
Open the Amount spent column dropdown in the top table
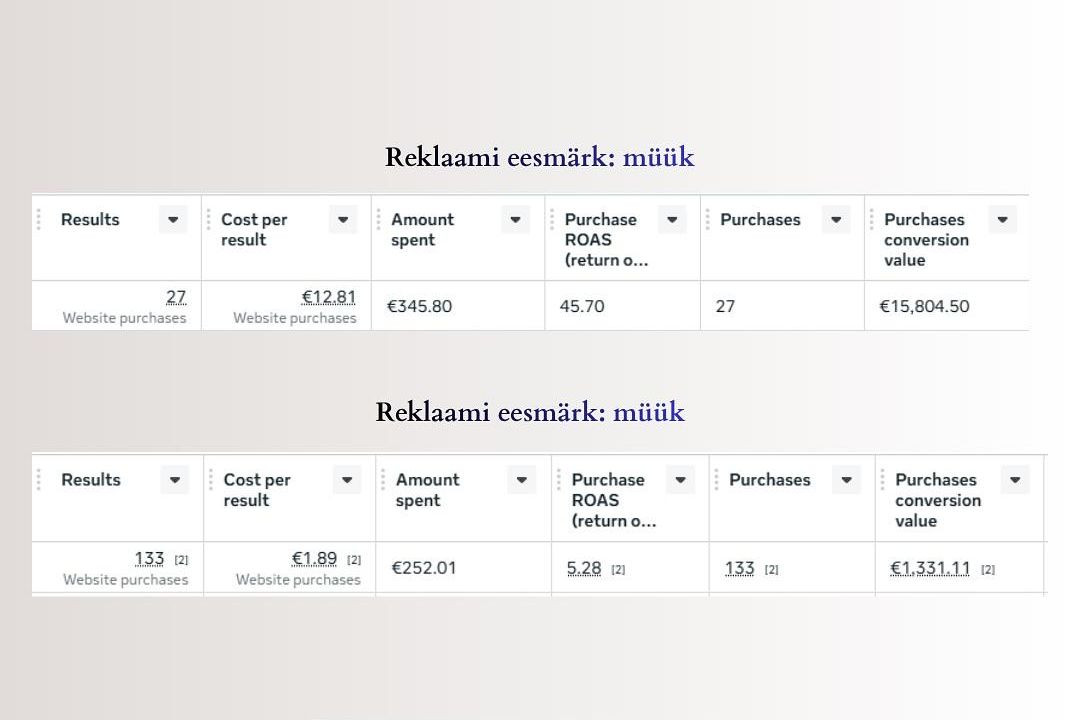[x=515, y=219]
